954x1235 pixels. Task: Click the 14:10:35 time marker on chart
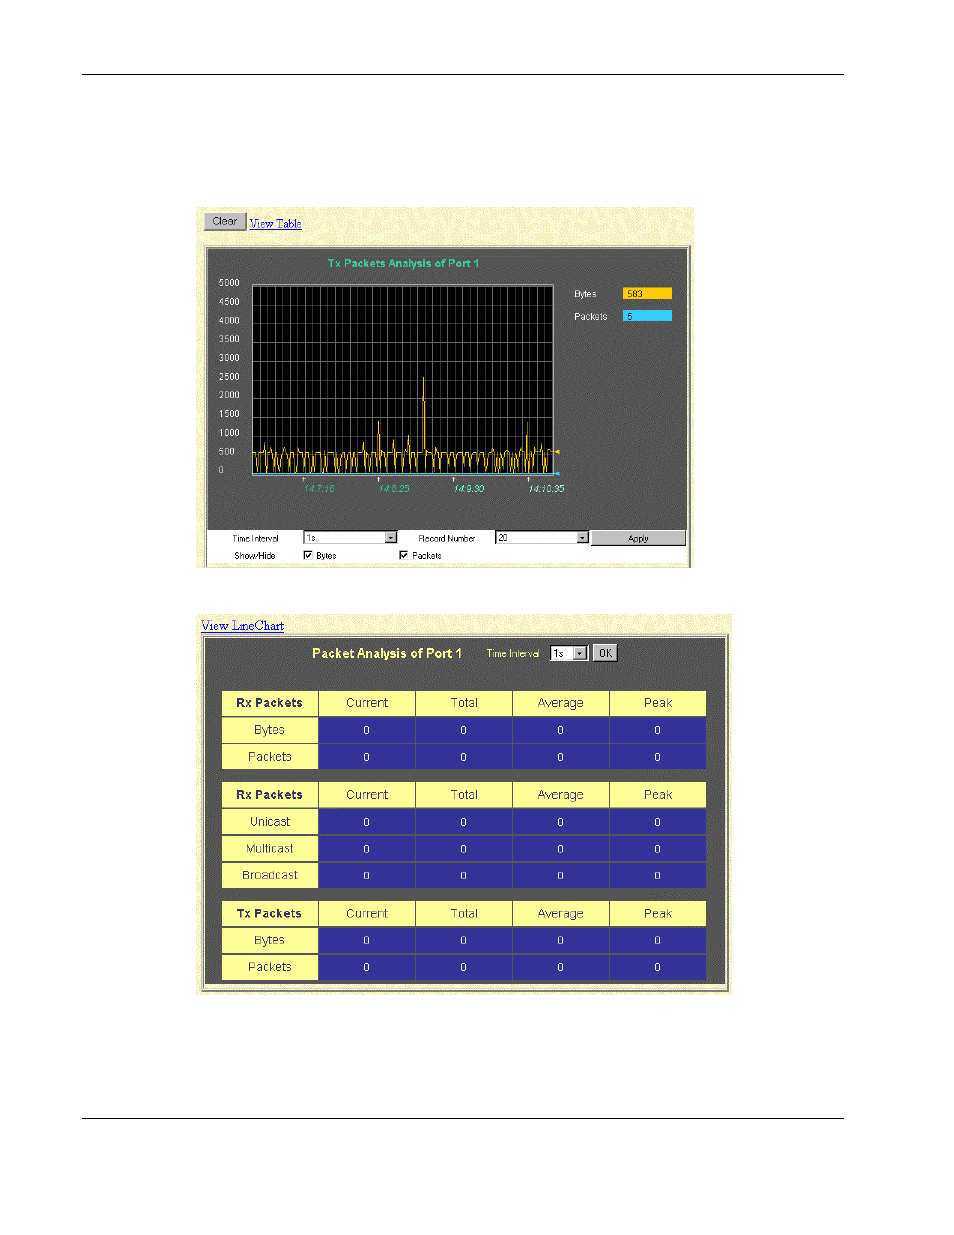(x=547, y=488)
